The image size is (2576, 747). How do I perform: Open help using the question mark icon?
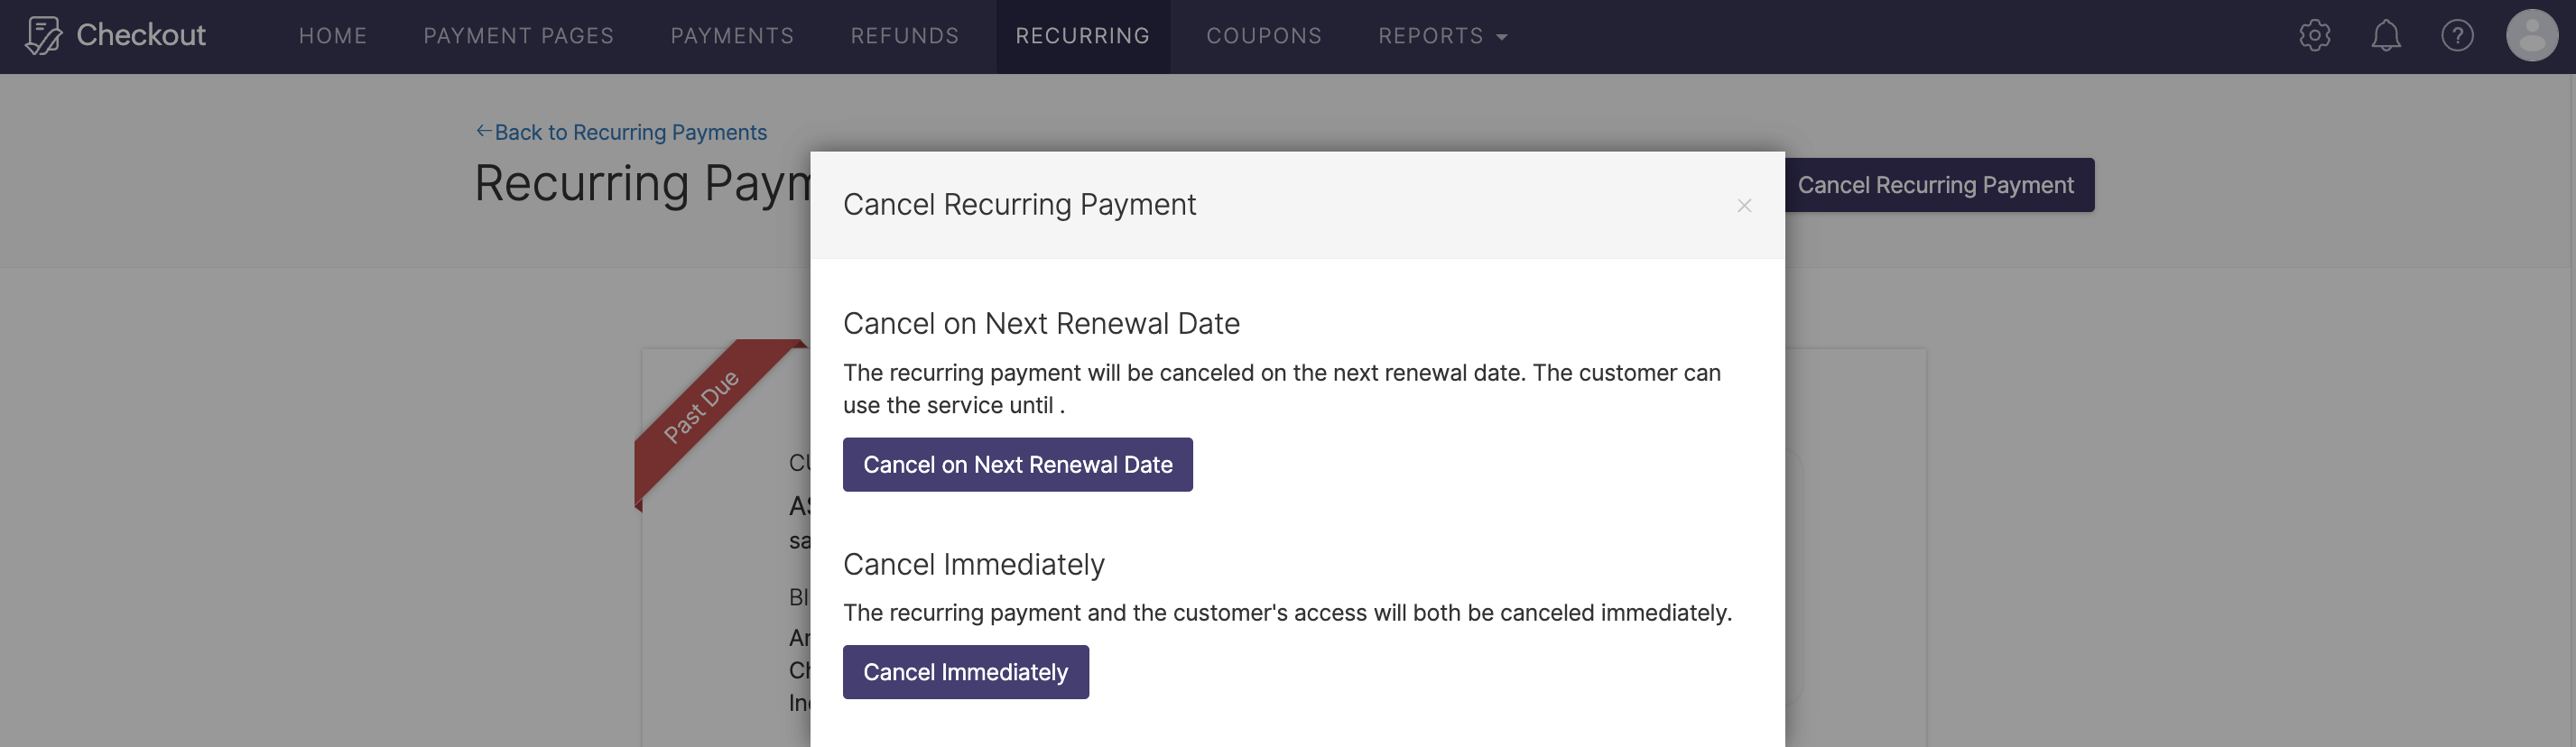click(x=2457, y=36)
